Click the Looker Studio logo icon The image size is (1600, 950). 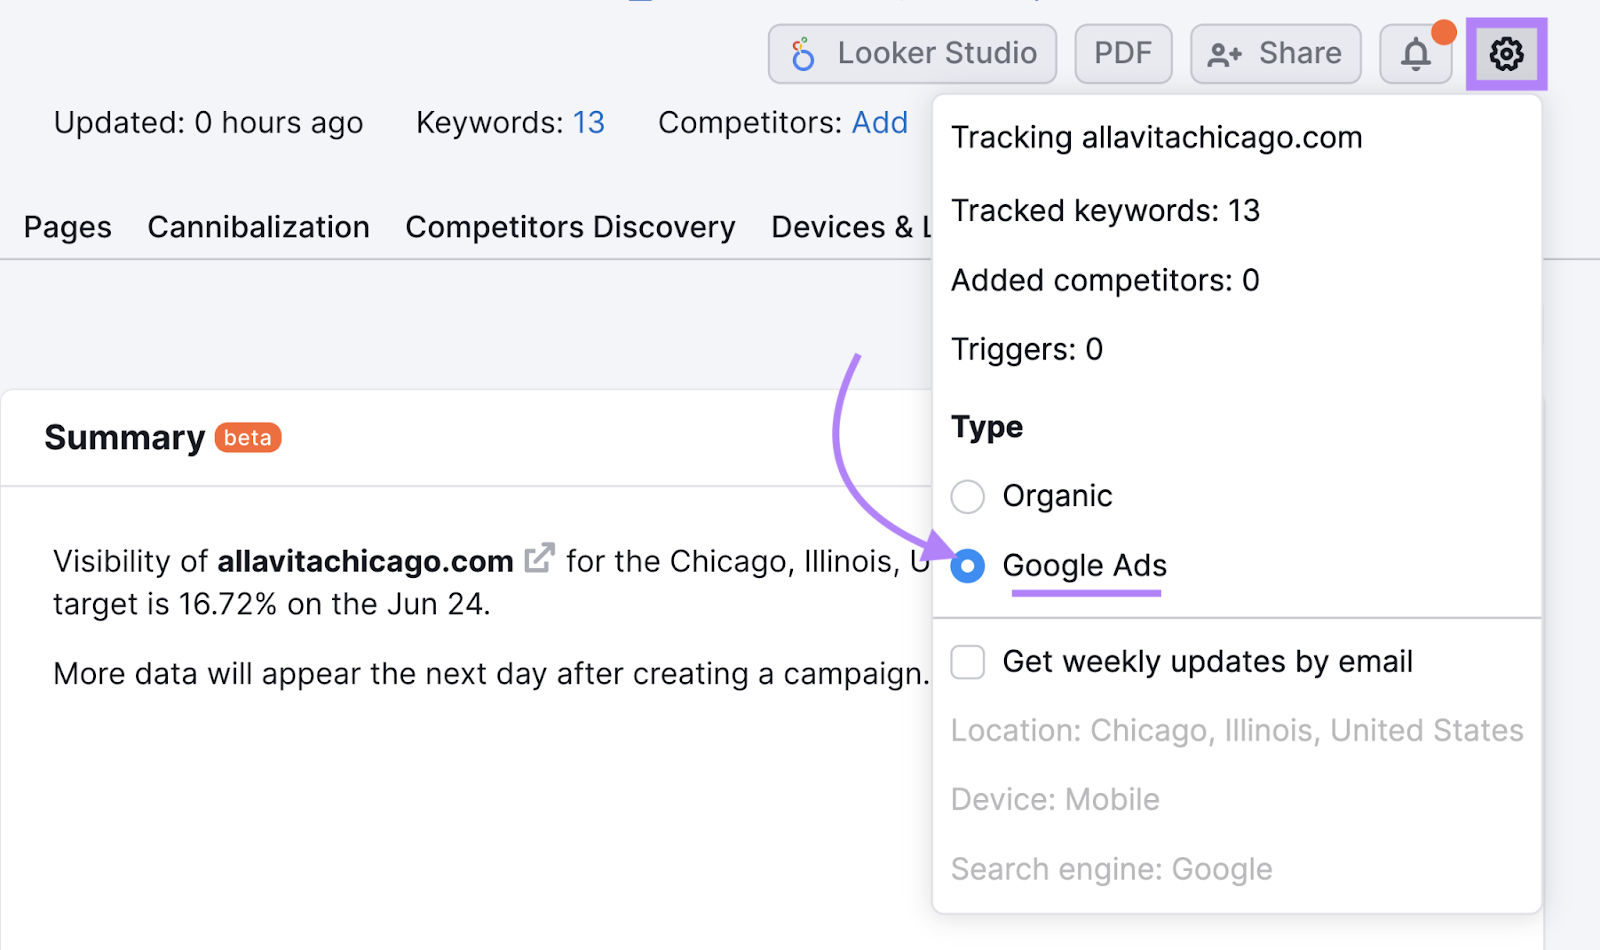(802, 53)
